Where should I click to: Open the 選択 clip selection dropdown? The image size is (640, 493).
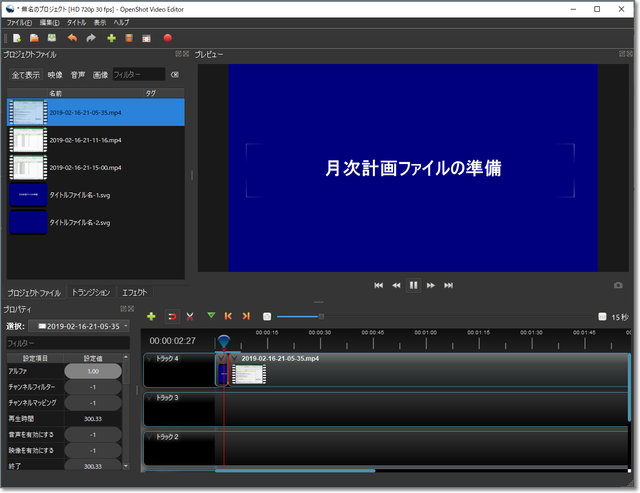(82, 326)
